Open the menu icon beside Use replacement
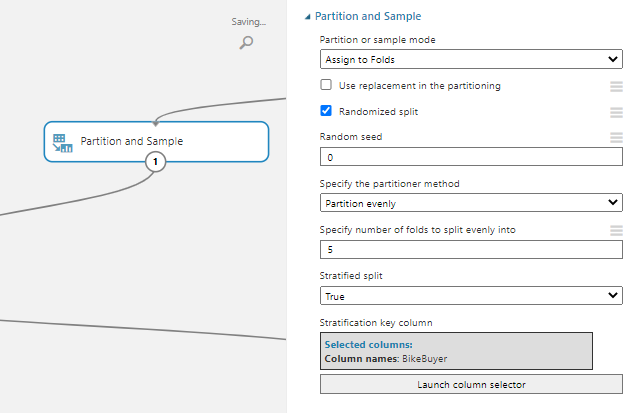The image size is (633, 413). coord(616,86)
